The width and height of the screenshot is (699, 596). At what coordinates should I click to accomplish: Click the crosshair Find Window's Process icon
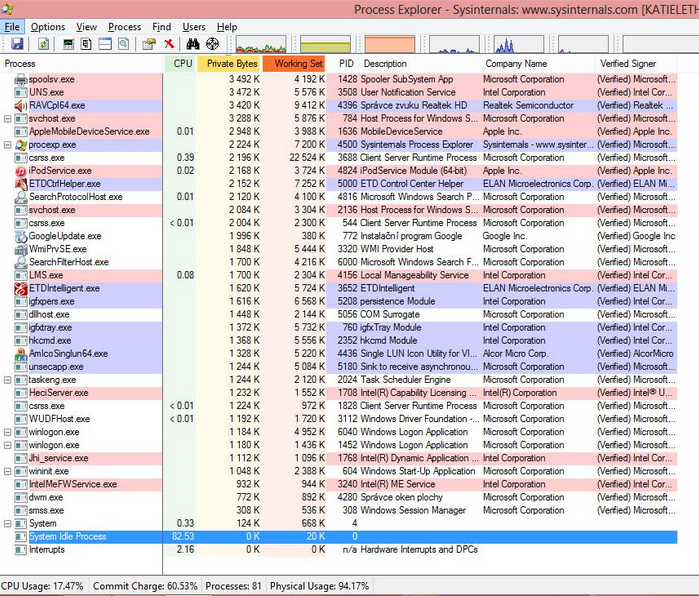tap(213, 44)
